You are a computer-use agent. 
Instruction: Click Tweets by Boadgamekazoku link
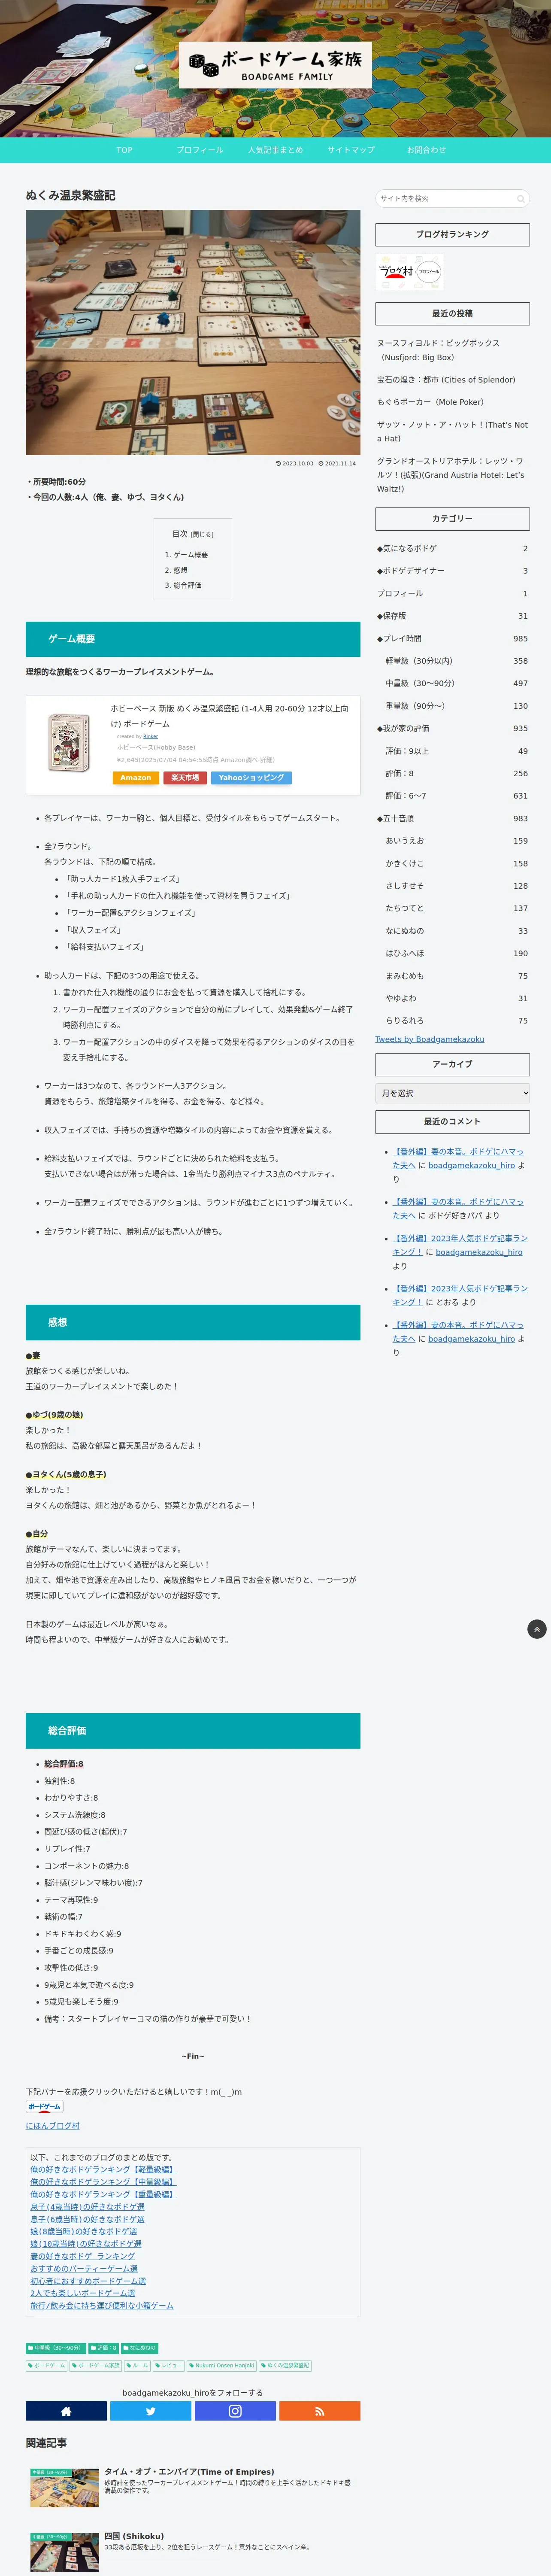(x=430, y=1039)
